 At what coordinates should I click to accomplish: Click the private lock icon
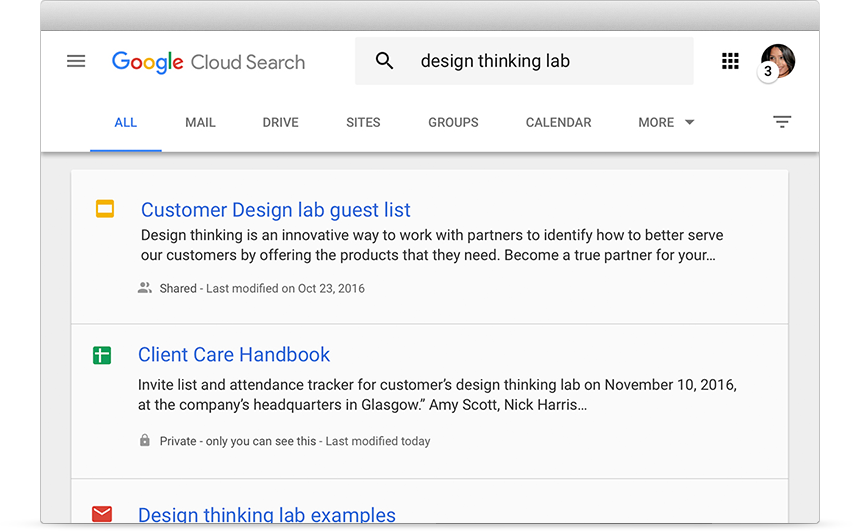(x=145, y=441)
